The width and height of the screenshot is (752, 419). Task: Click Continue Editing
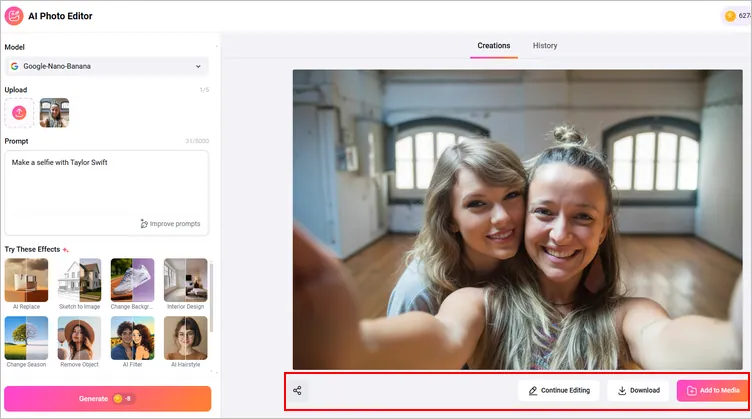pos(559,390)
